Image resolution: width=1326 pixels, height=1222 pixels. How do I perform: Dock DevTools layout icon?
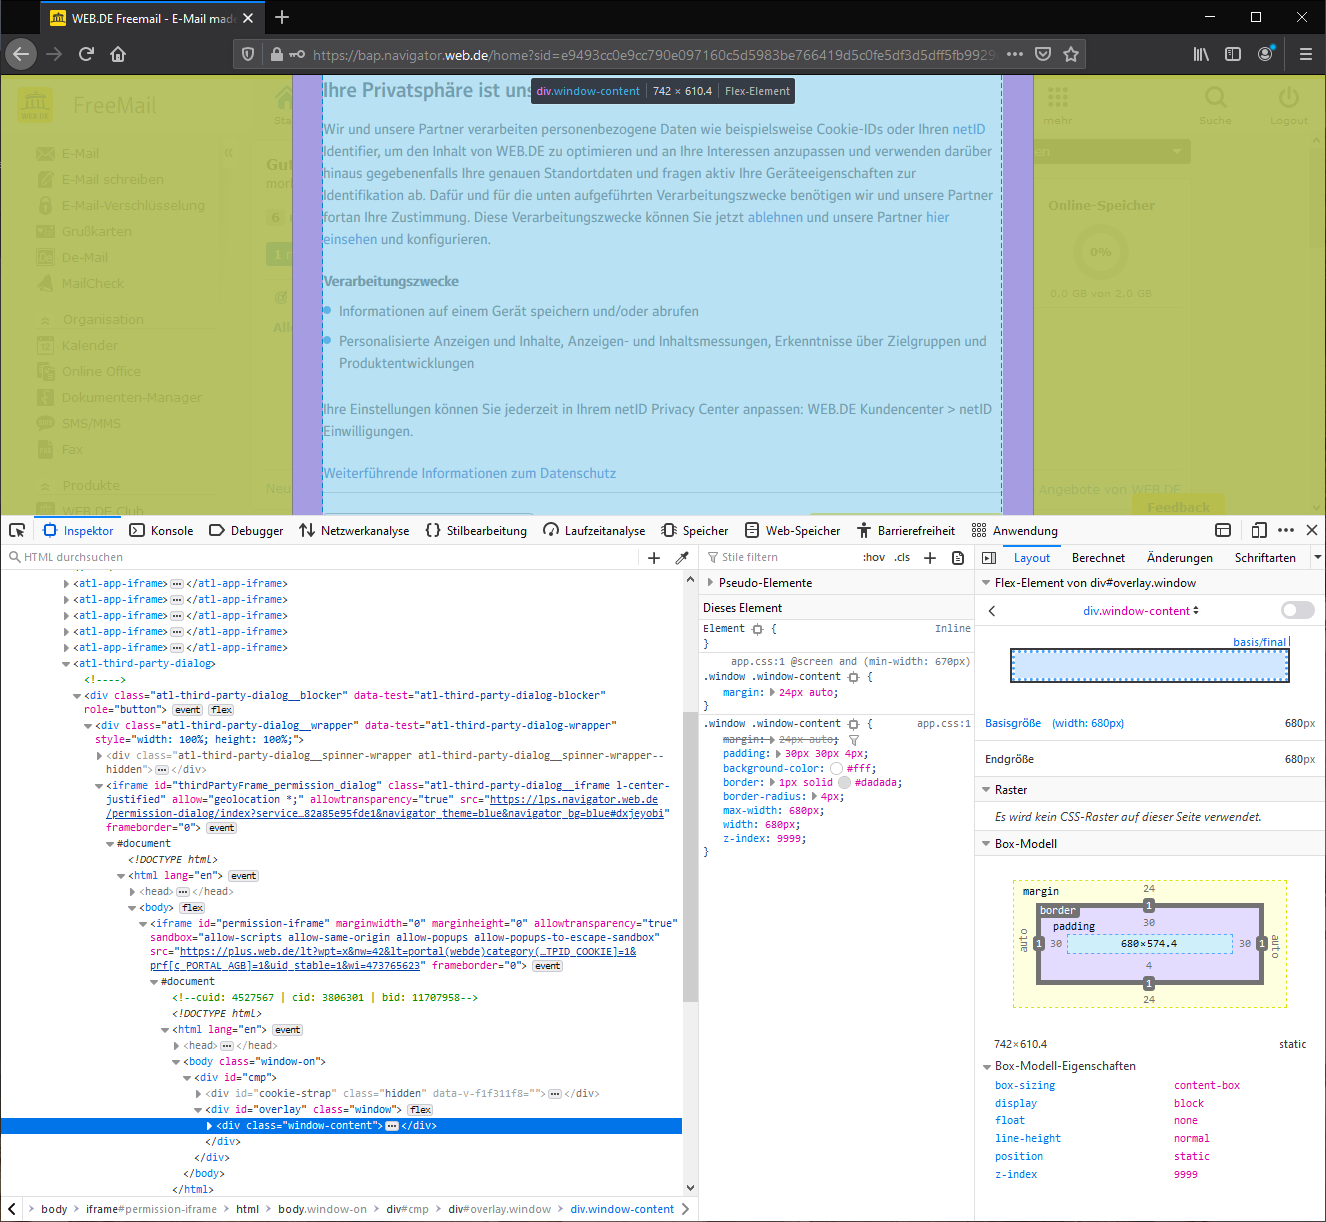click(x=1222, y=530)
